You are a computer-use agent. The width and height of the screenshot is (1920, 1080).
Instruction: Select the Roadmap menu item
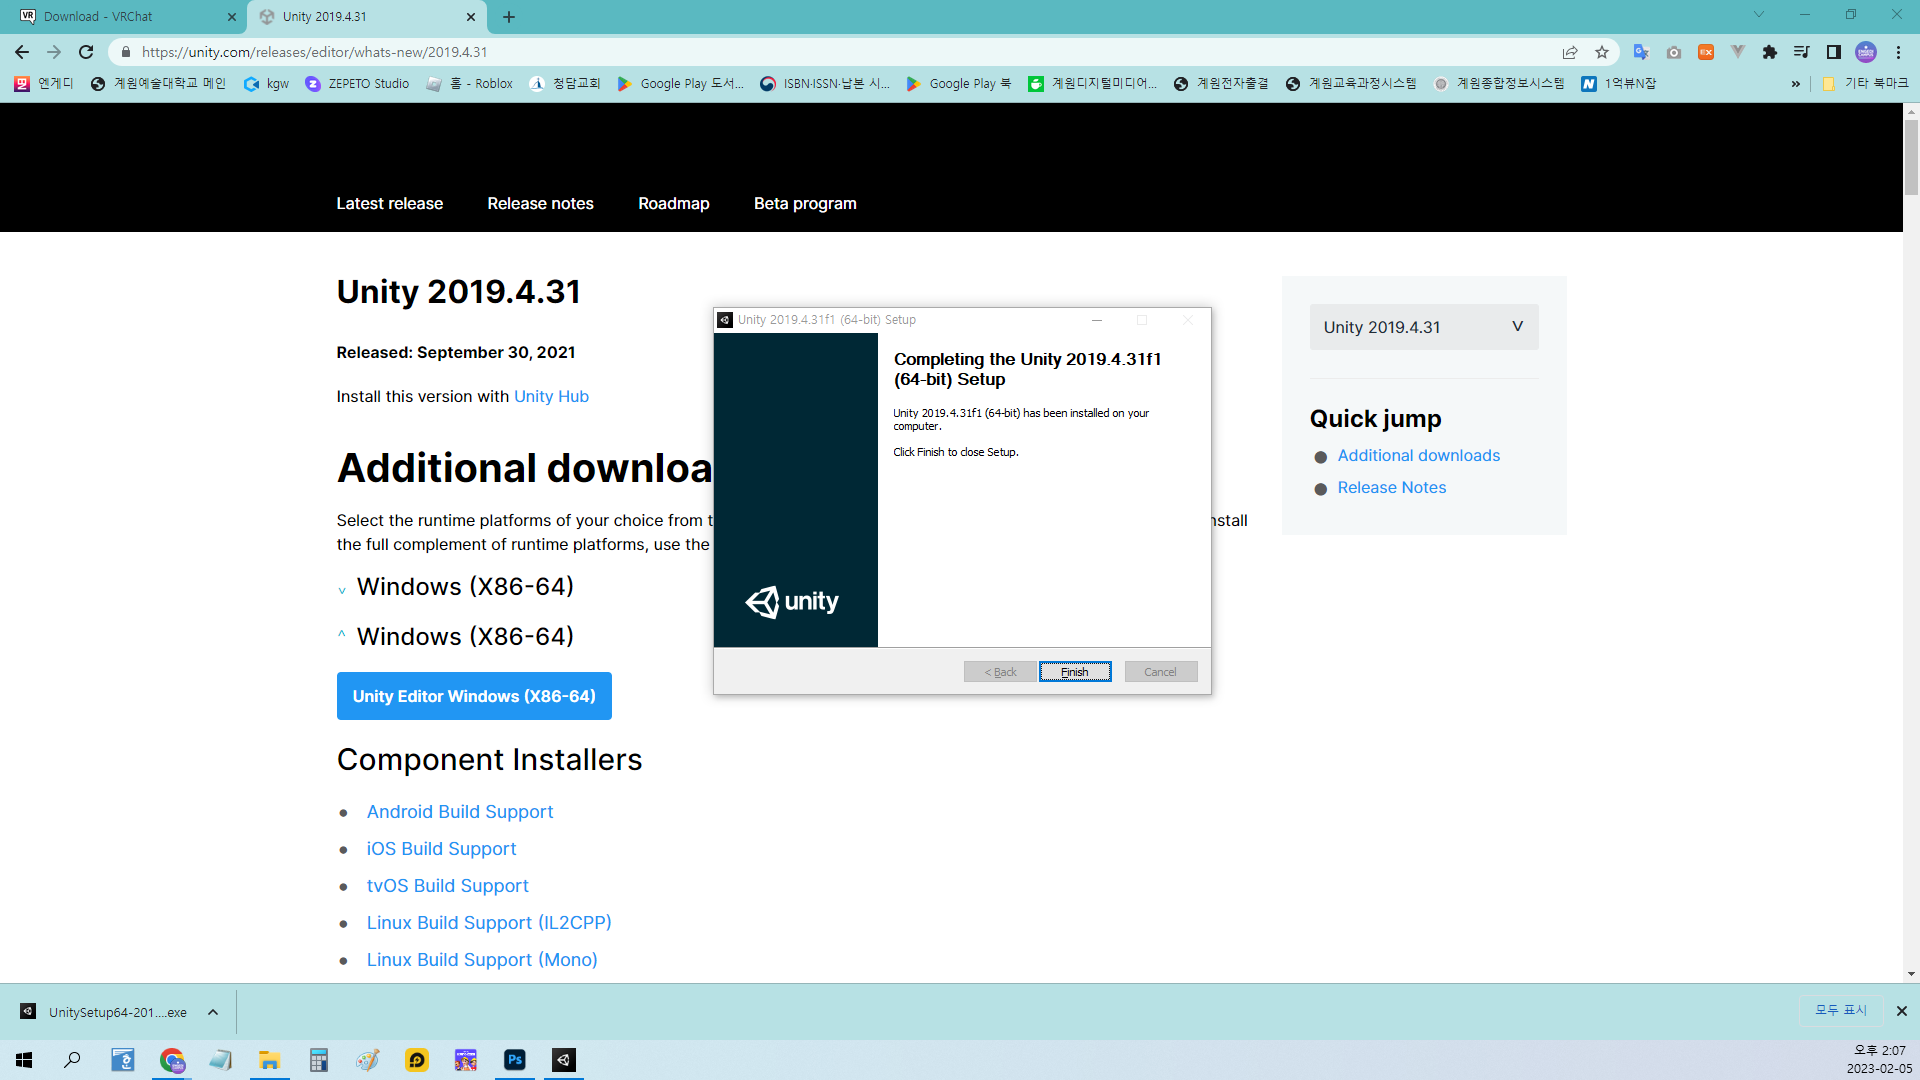tap(673, 203)
